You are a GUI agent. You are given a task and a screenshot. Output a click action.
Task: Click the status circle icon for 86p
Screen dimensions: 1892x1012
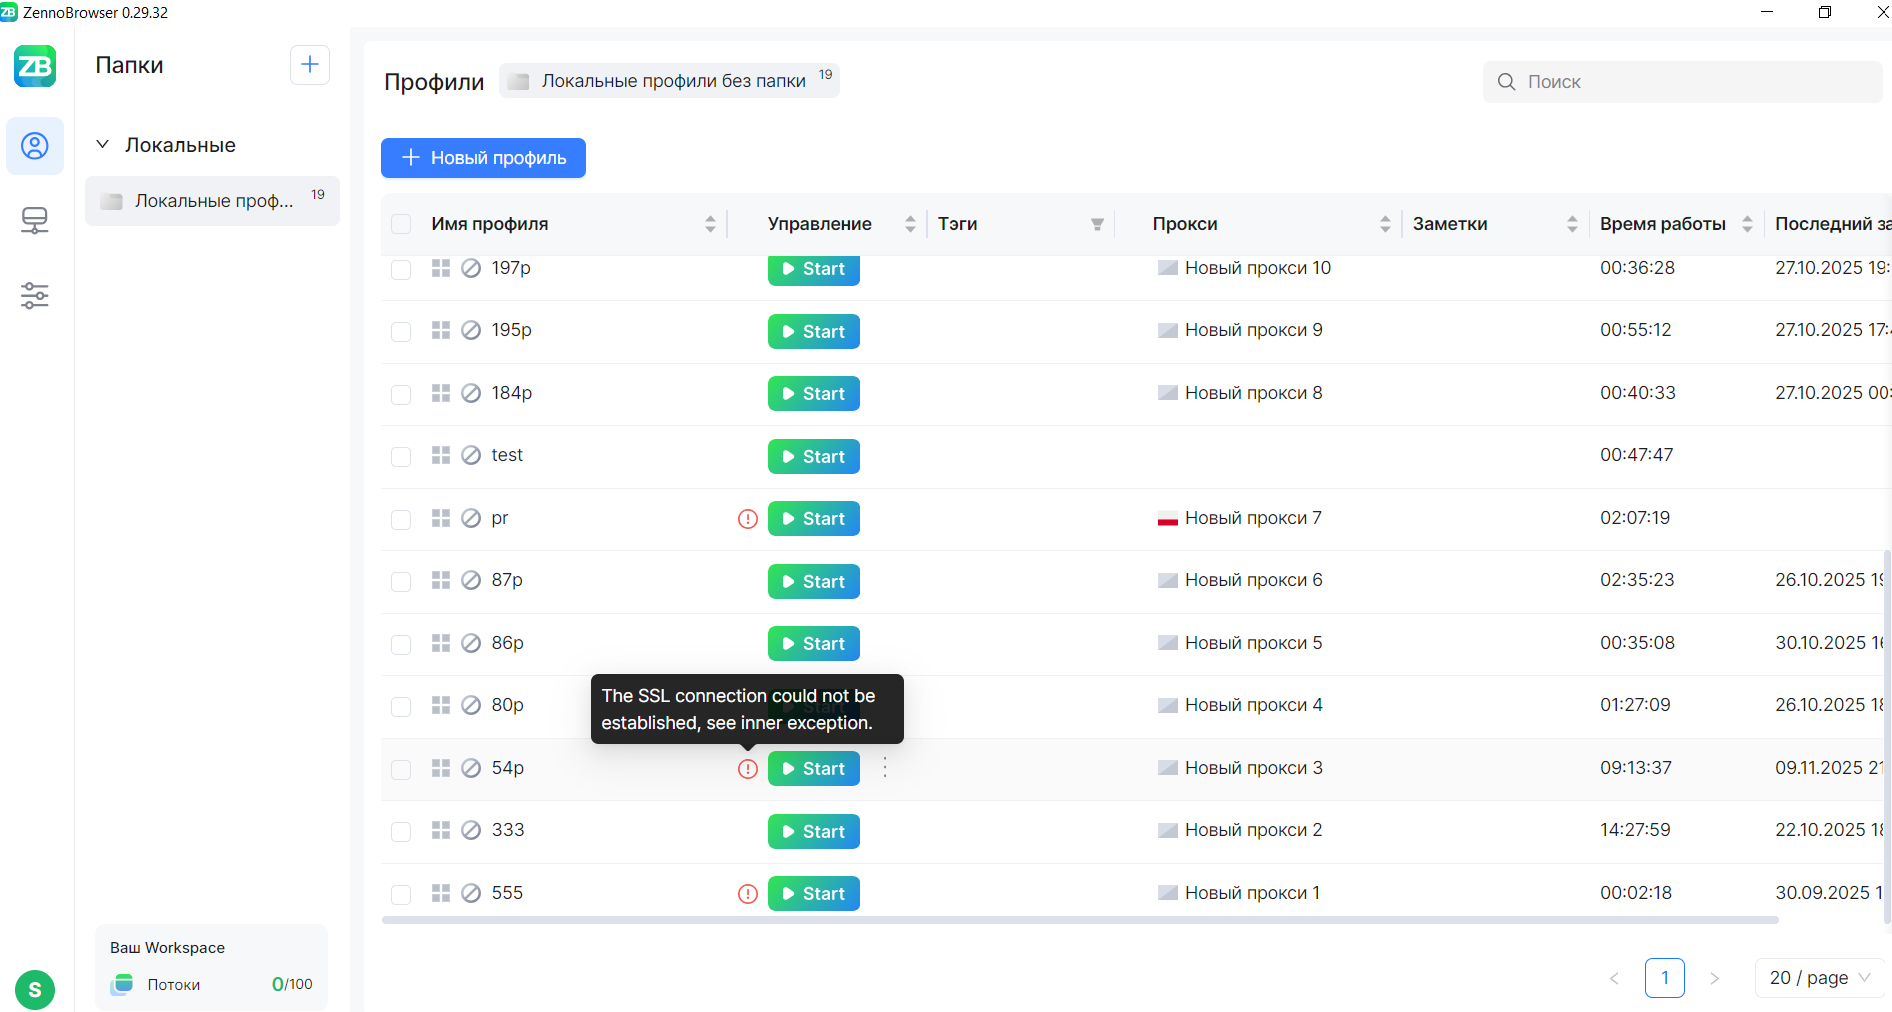point(471,643)
